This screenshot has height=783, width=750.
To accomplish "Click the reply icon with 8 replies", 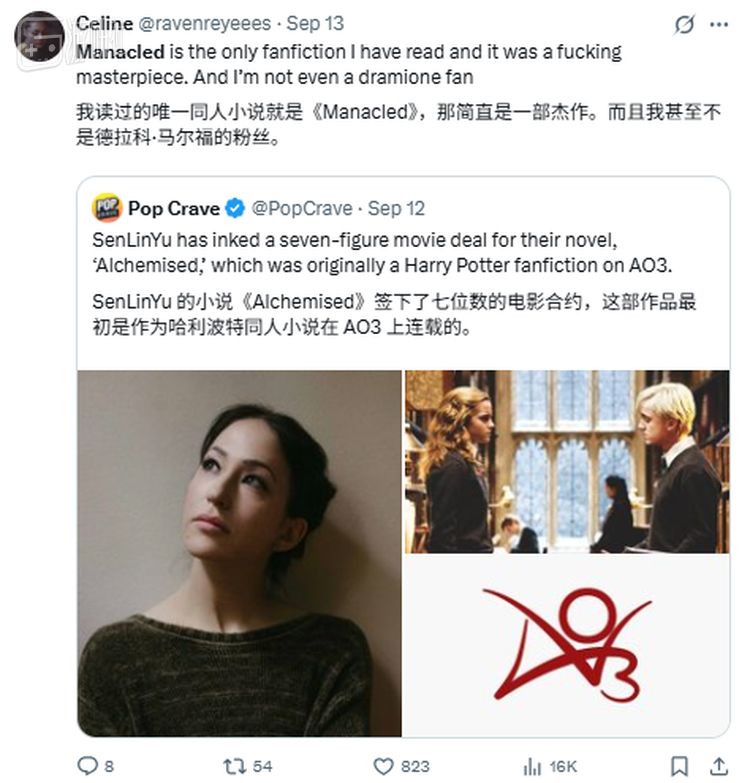I will tap(88, 766).
